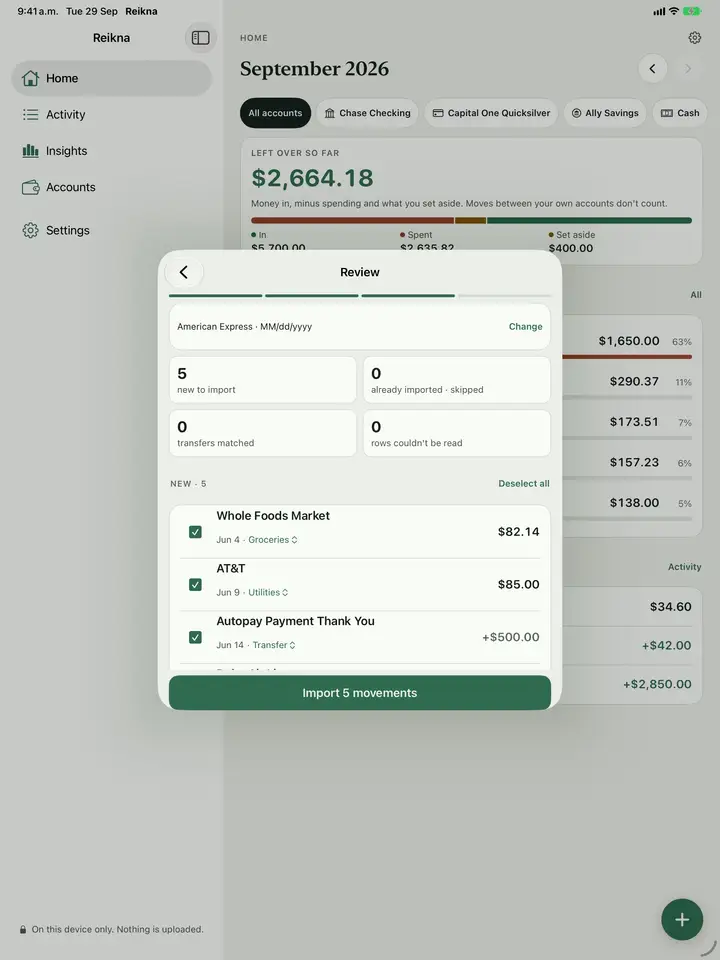The image size is (720, 960).
Task: Uncheck the Autopay Payment Thank You row
Action: [195, 637]
